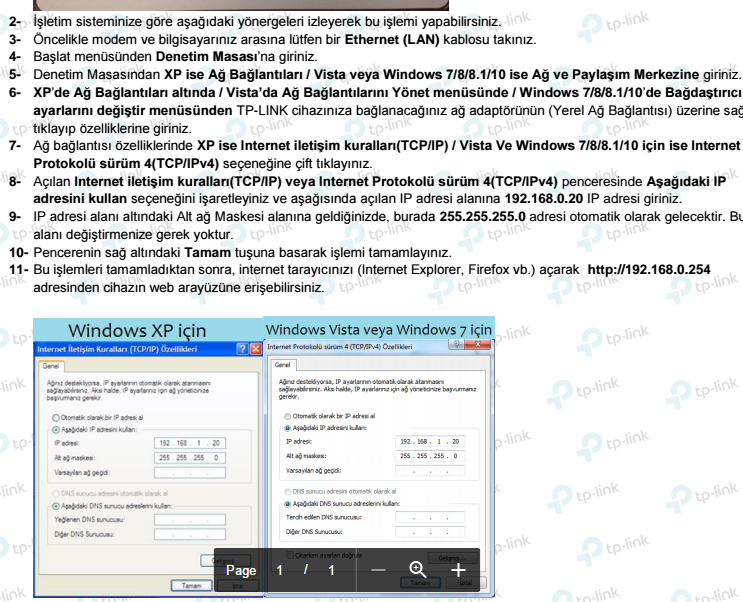Click the 'Protokolü sürüm 4(TCP/IPv4)' text in step 7
This screenshot has height=602, width=743.
pos(126,164)
